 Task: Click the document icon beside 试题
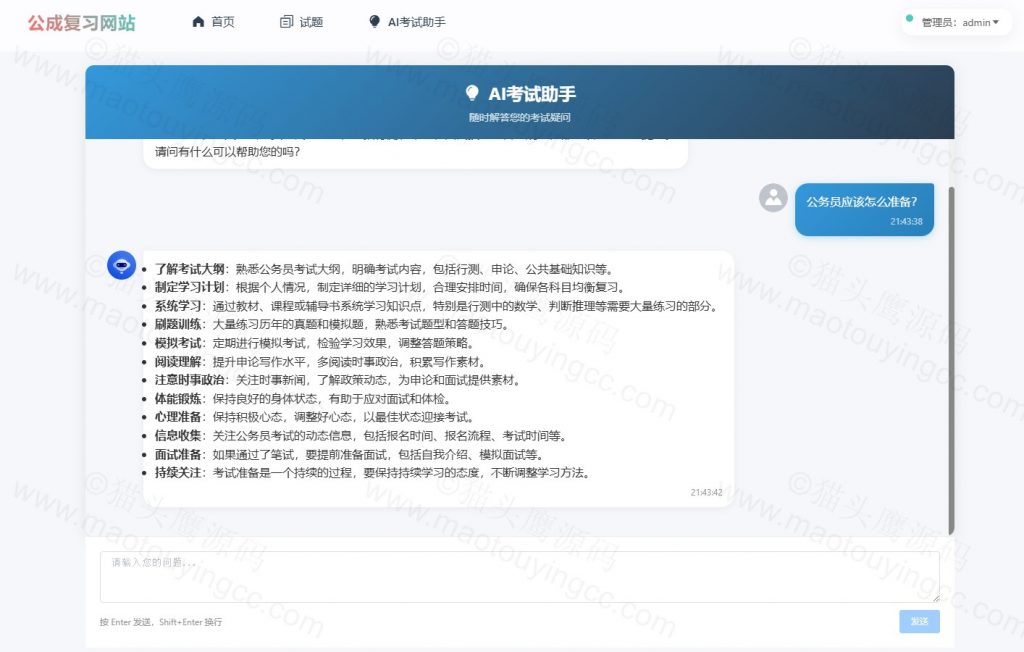(x=286, y=22)
